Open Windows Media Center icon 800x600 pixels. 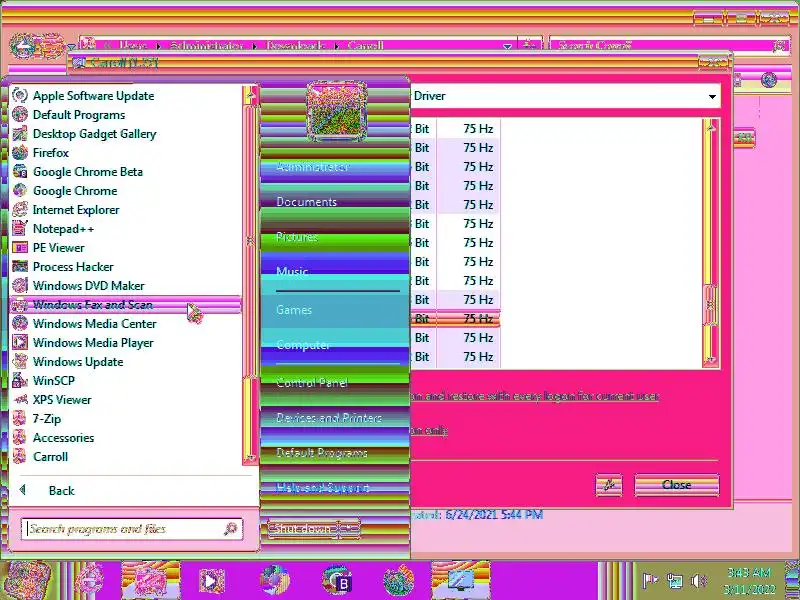pos(20,323)
